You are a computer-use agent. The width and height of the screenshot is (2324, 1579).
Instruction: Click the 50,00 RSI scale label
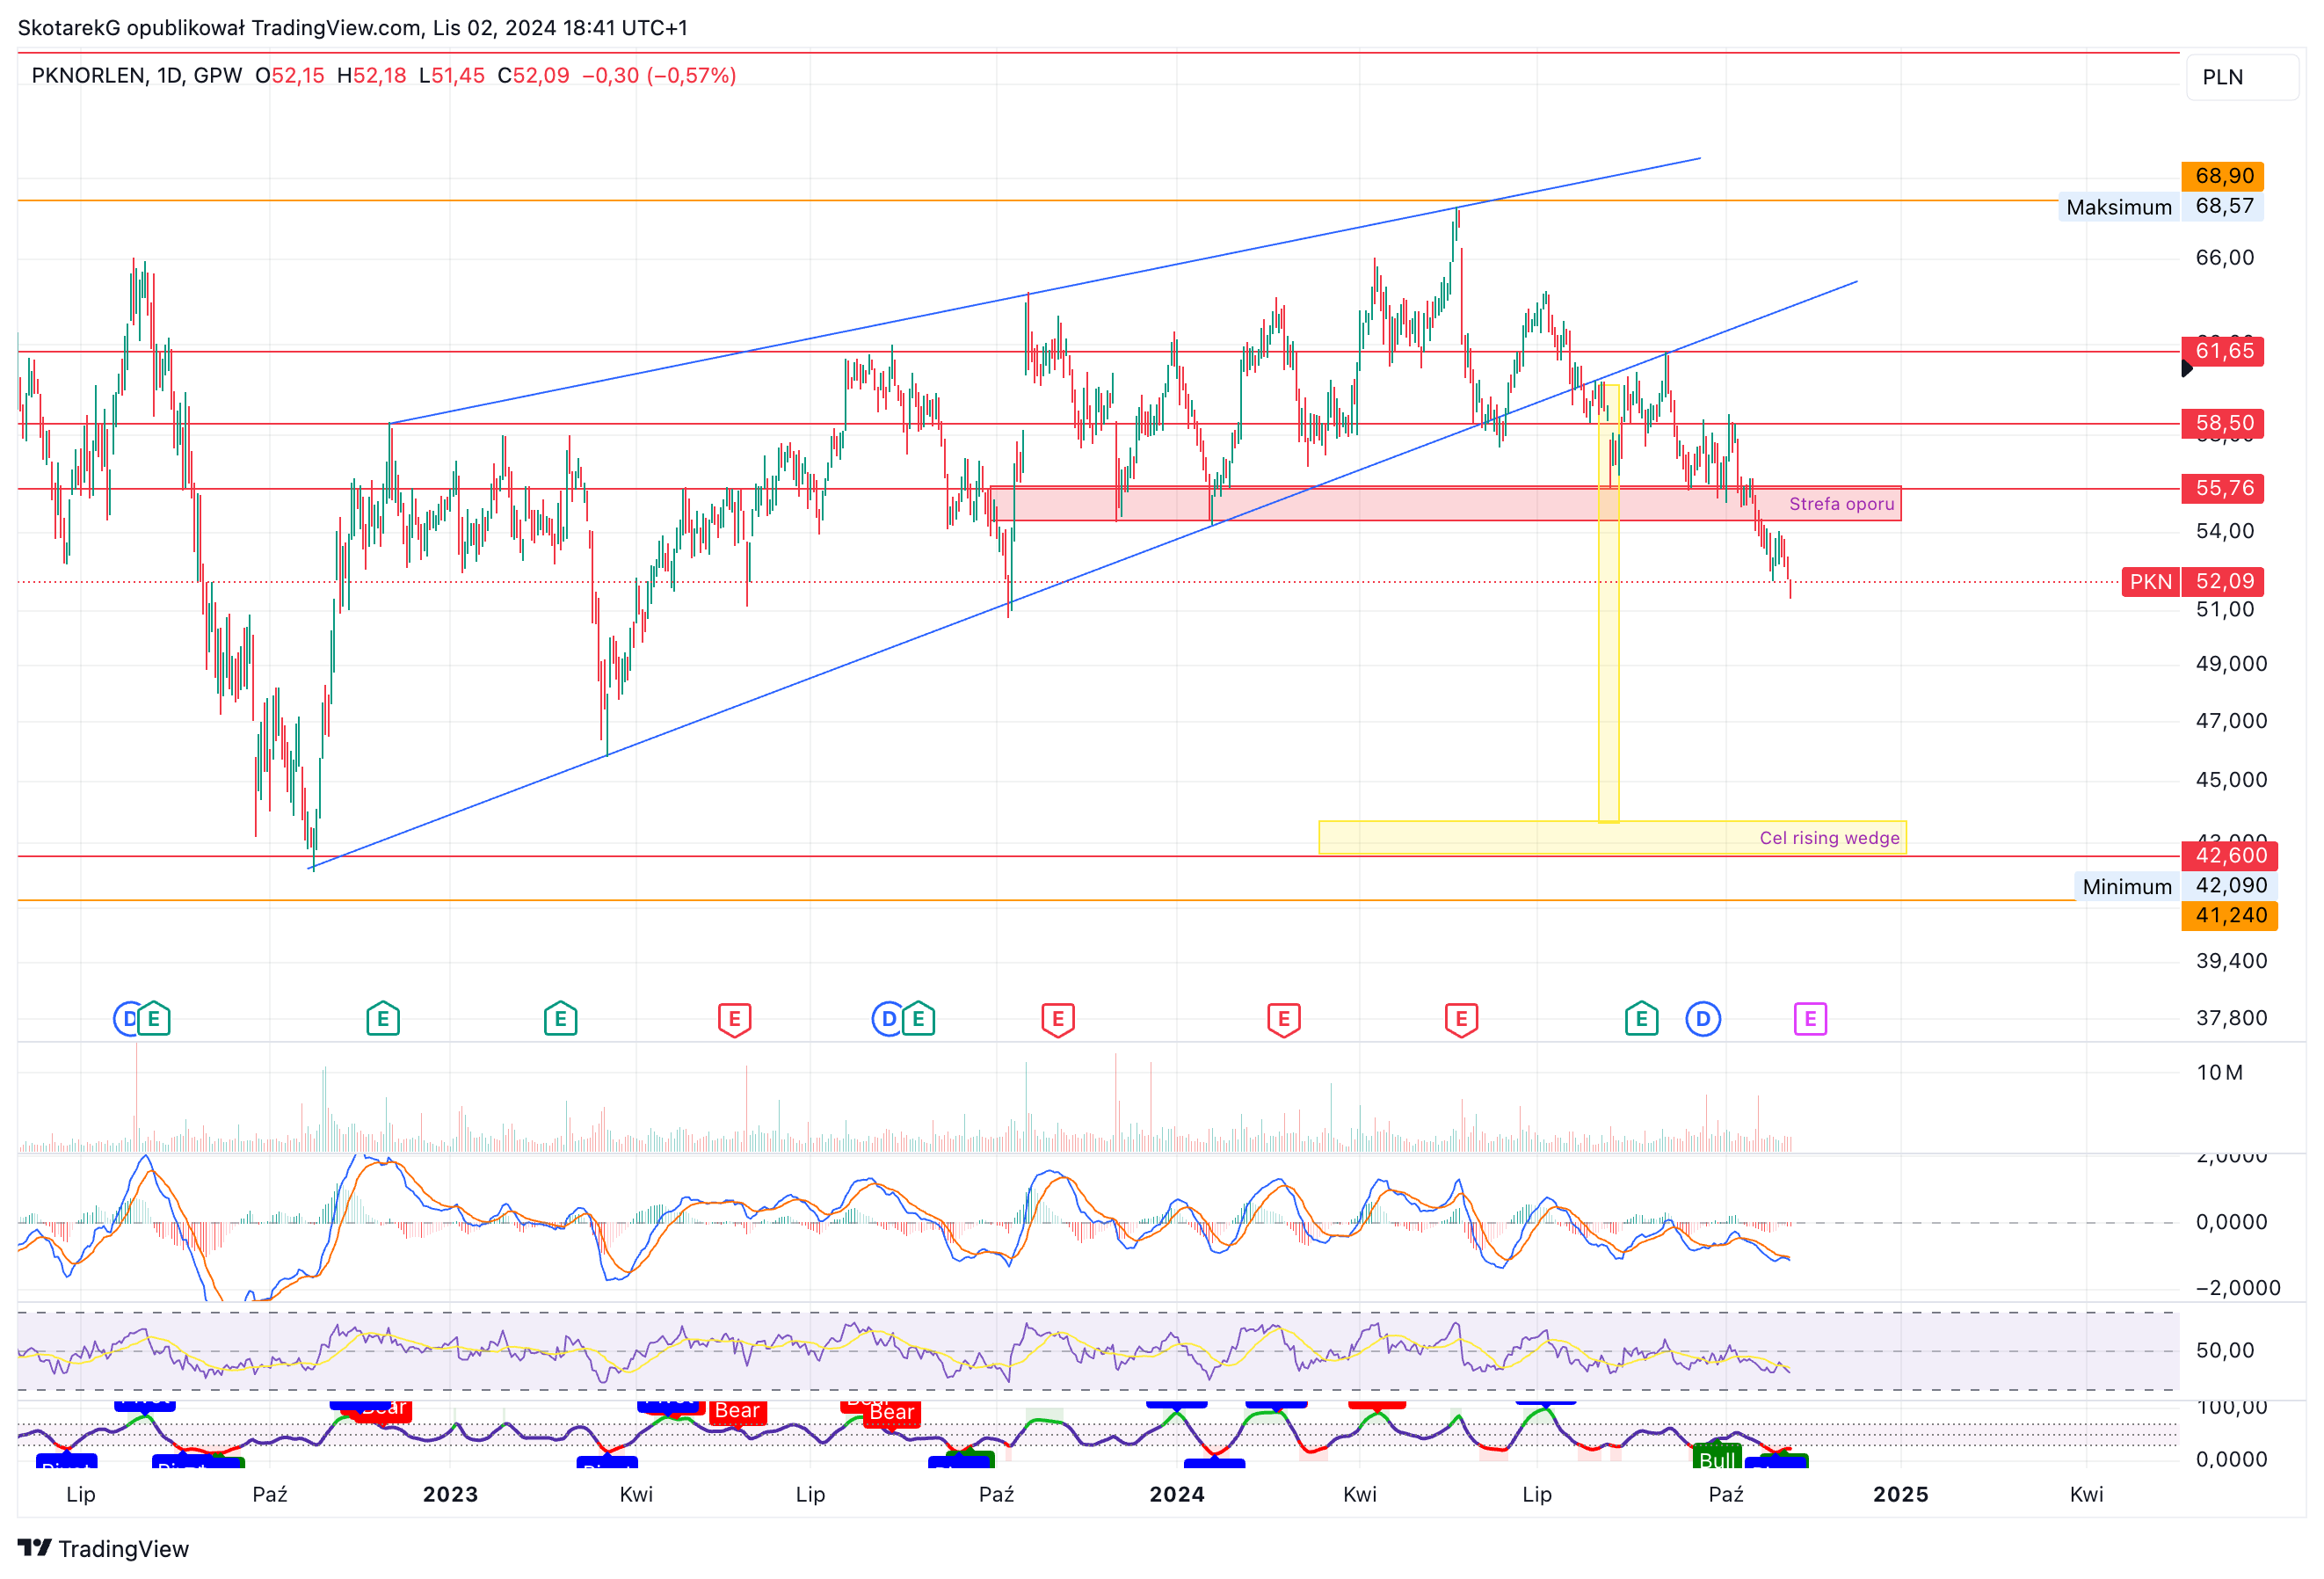[2224, 1350]
